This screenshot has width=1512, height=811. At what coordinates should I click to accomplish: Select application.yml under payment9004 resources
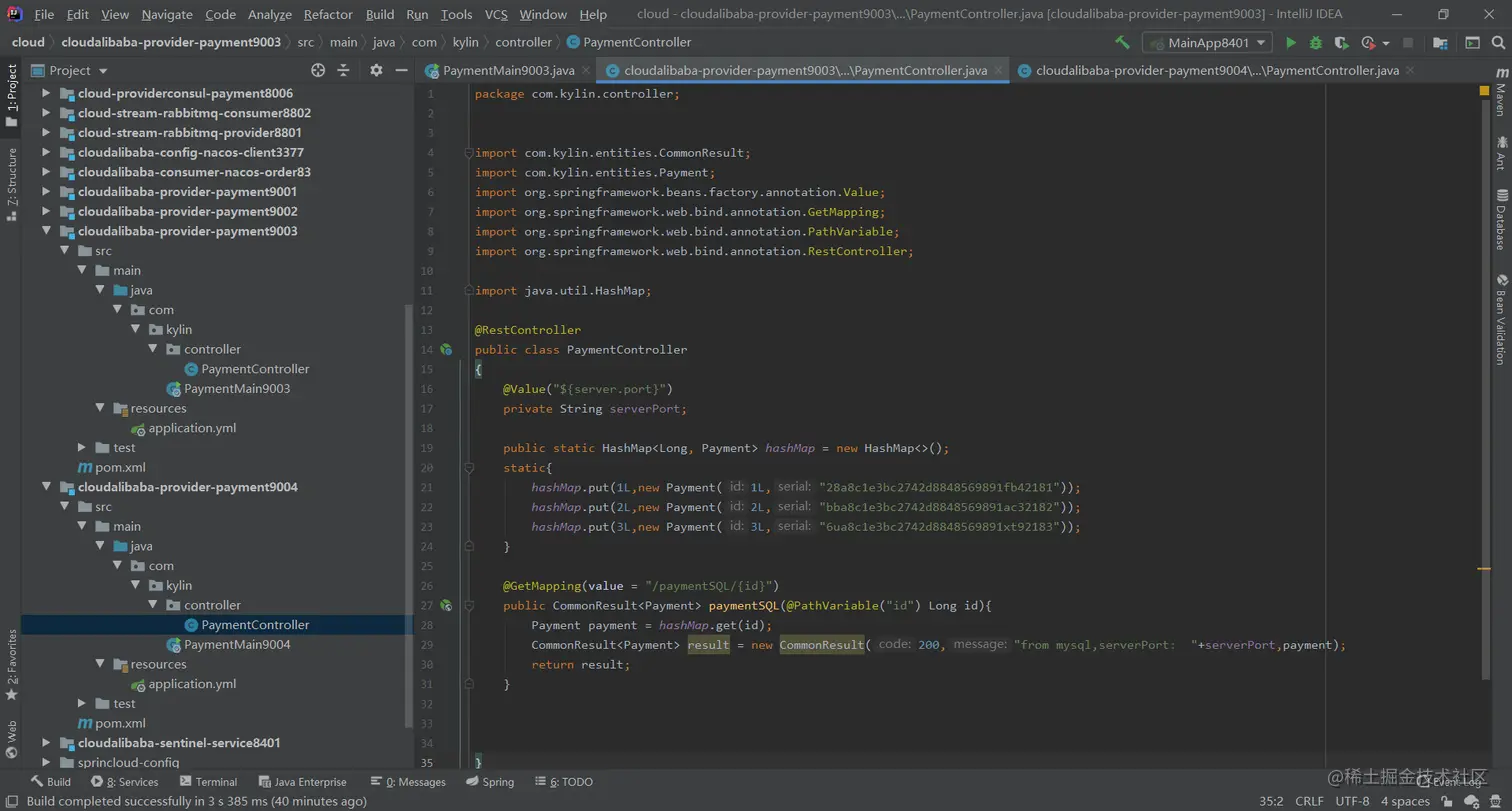coord(192,684)
